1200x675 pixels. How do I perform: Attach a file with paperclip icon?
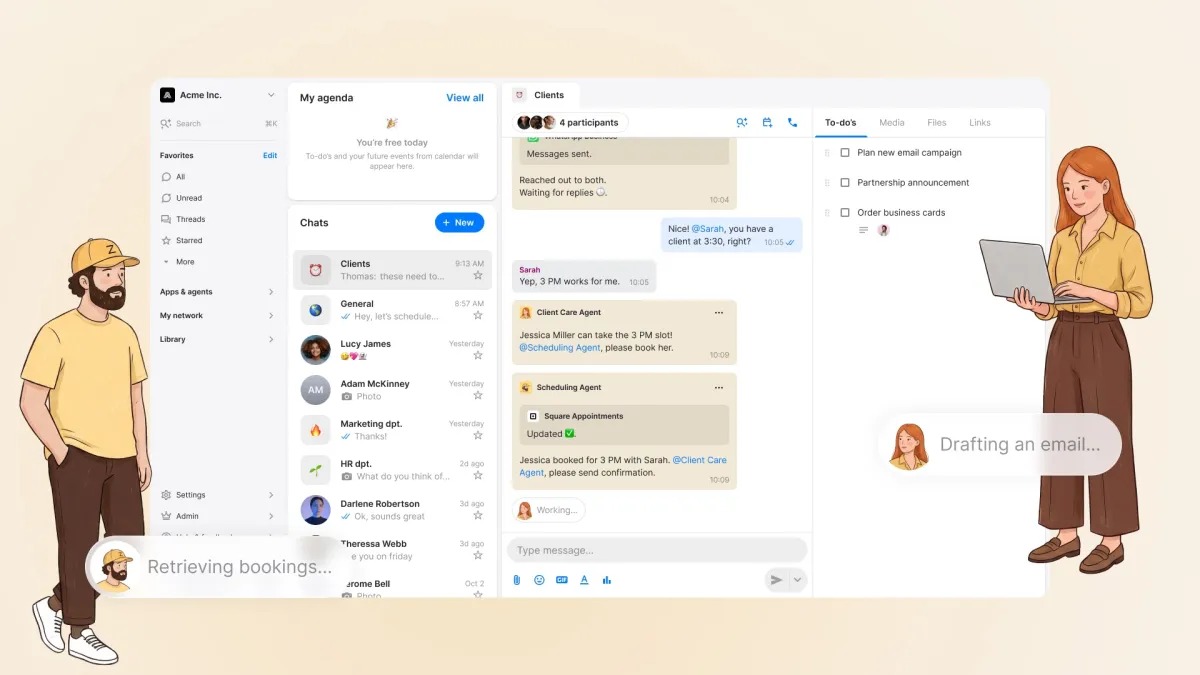(x=517, y=580)
